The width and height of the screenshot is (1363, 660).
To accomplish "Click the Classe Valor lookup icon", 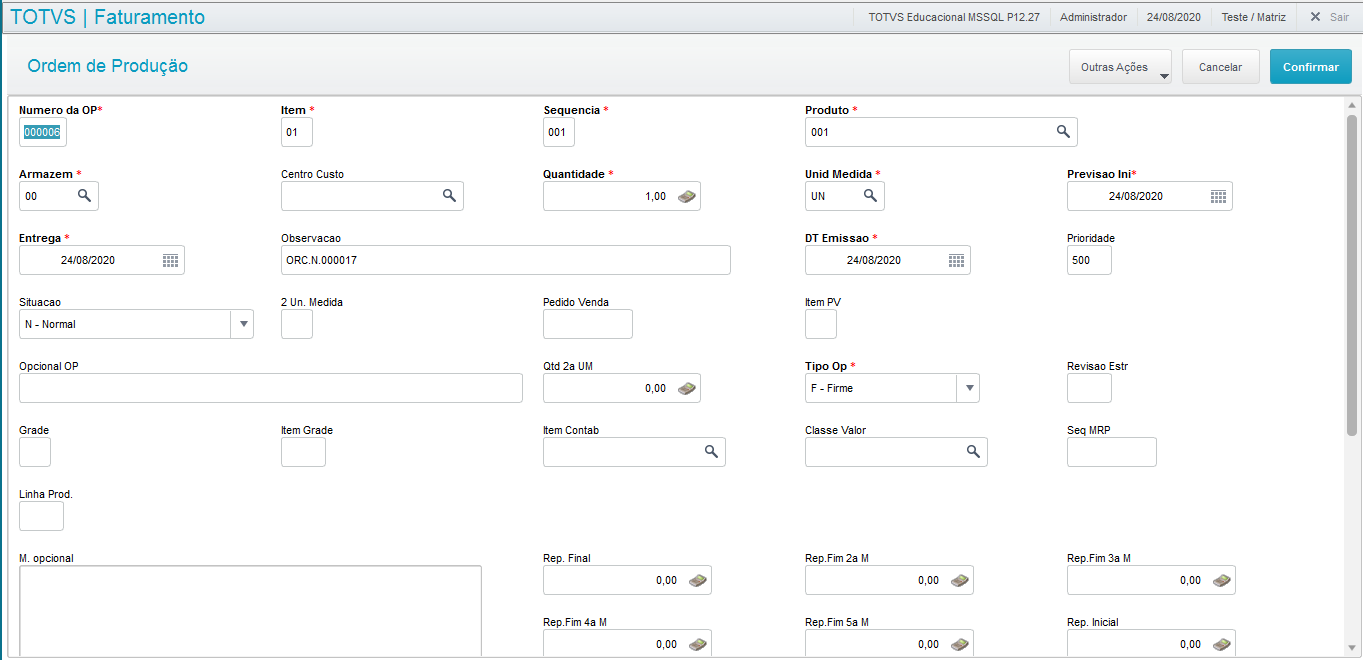I will point(973,452).
